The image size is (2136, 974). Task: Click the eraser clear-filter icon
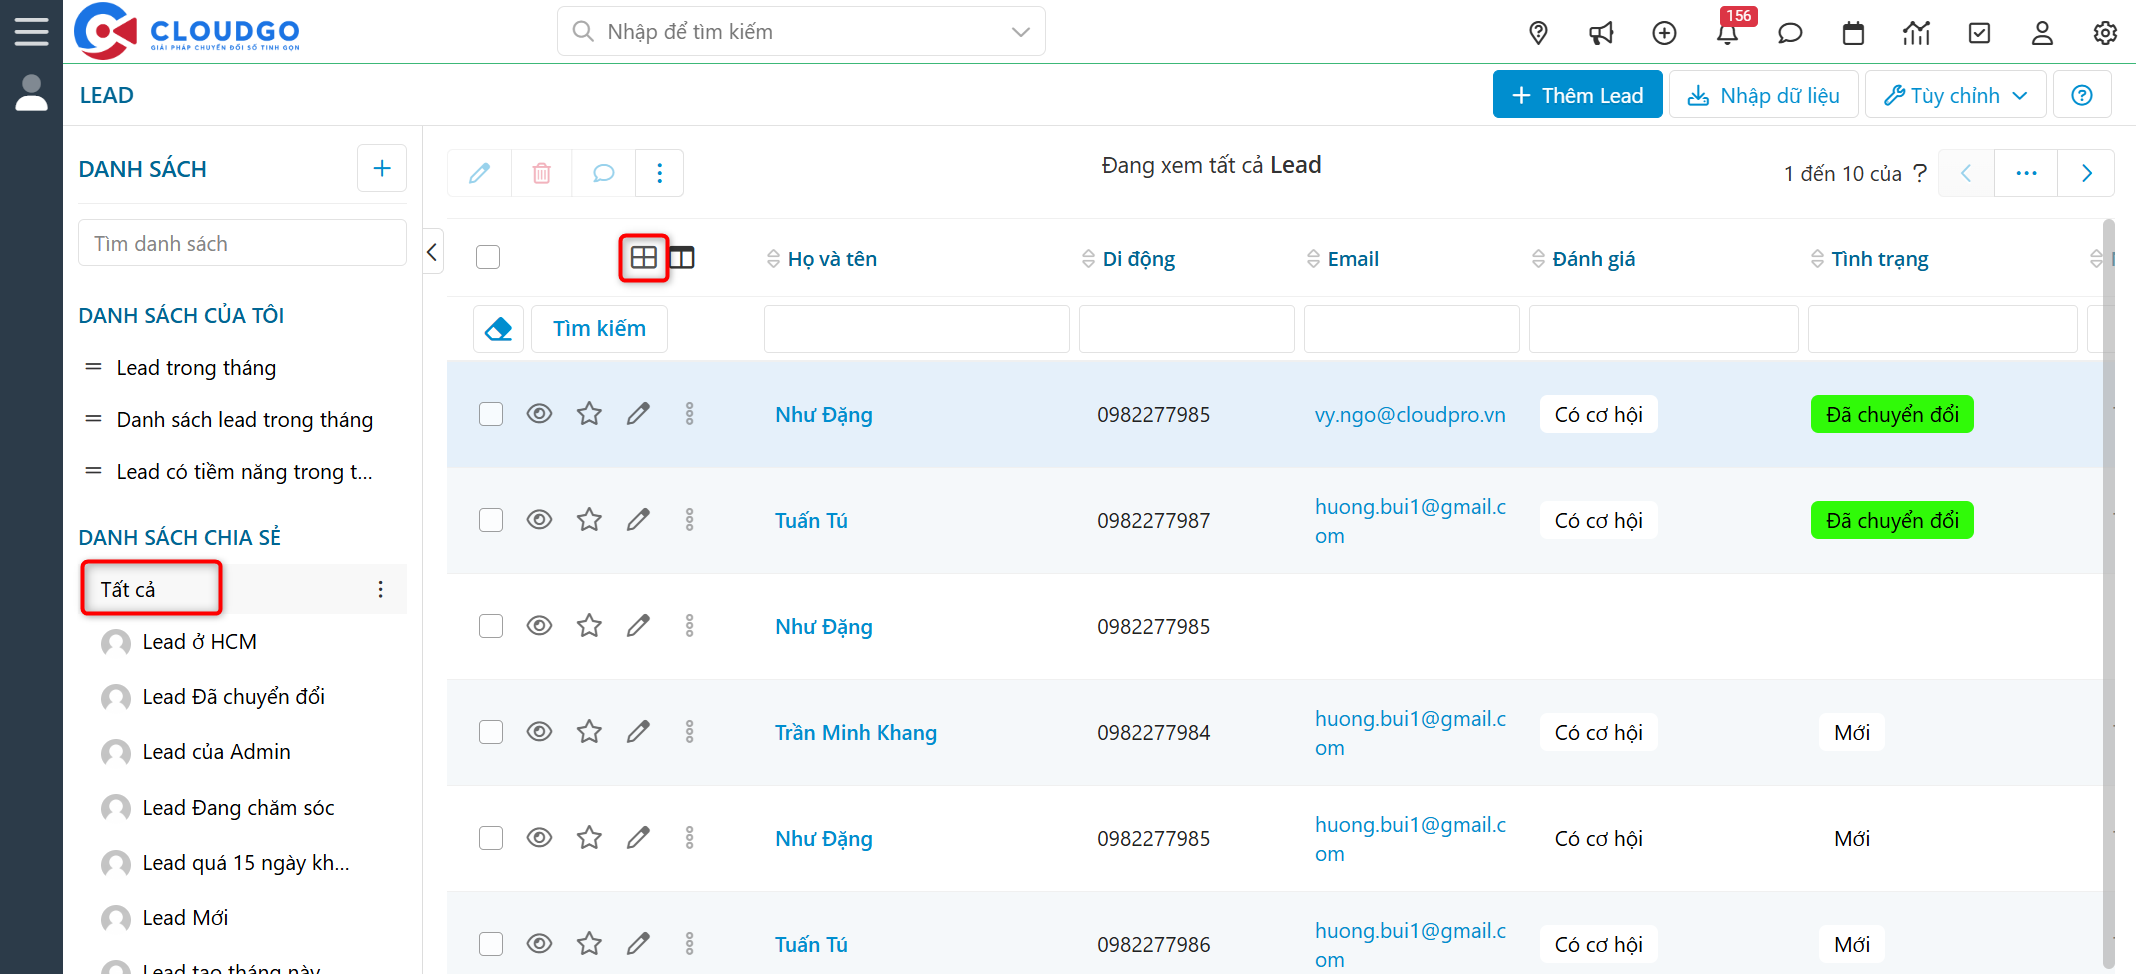click(498, 329)
